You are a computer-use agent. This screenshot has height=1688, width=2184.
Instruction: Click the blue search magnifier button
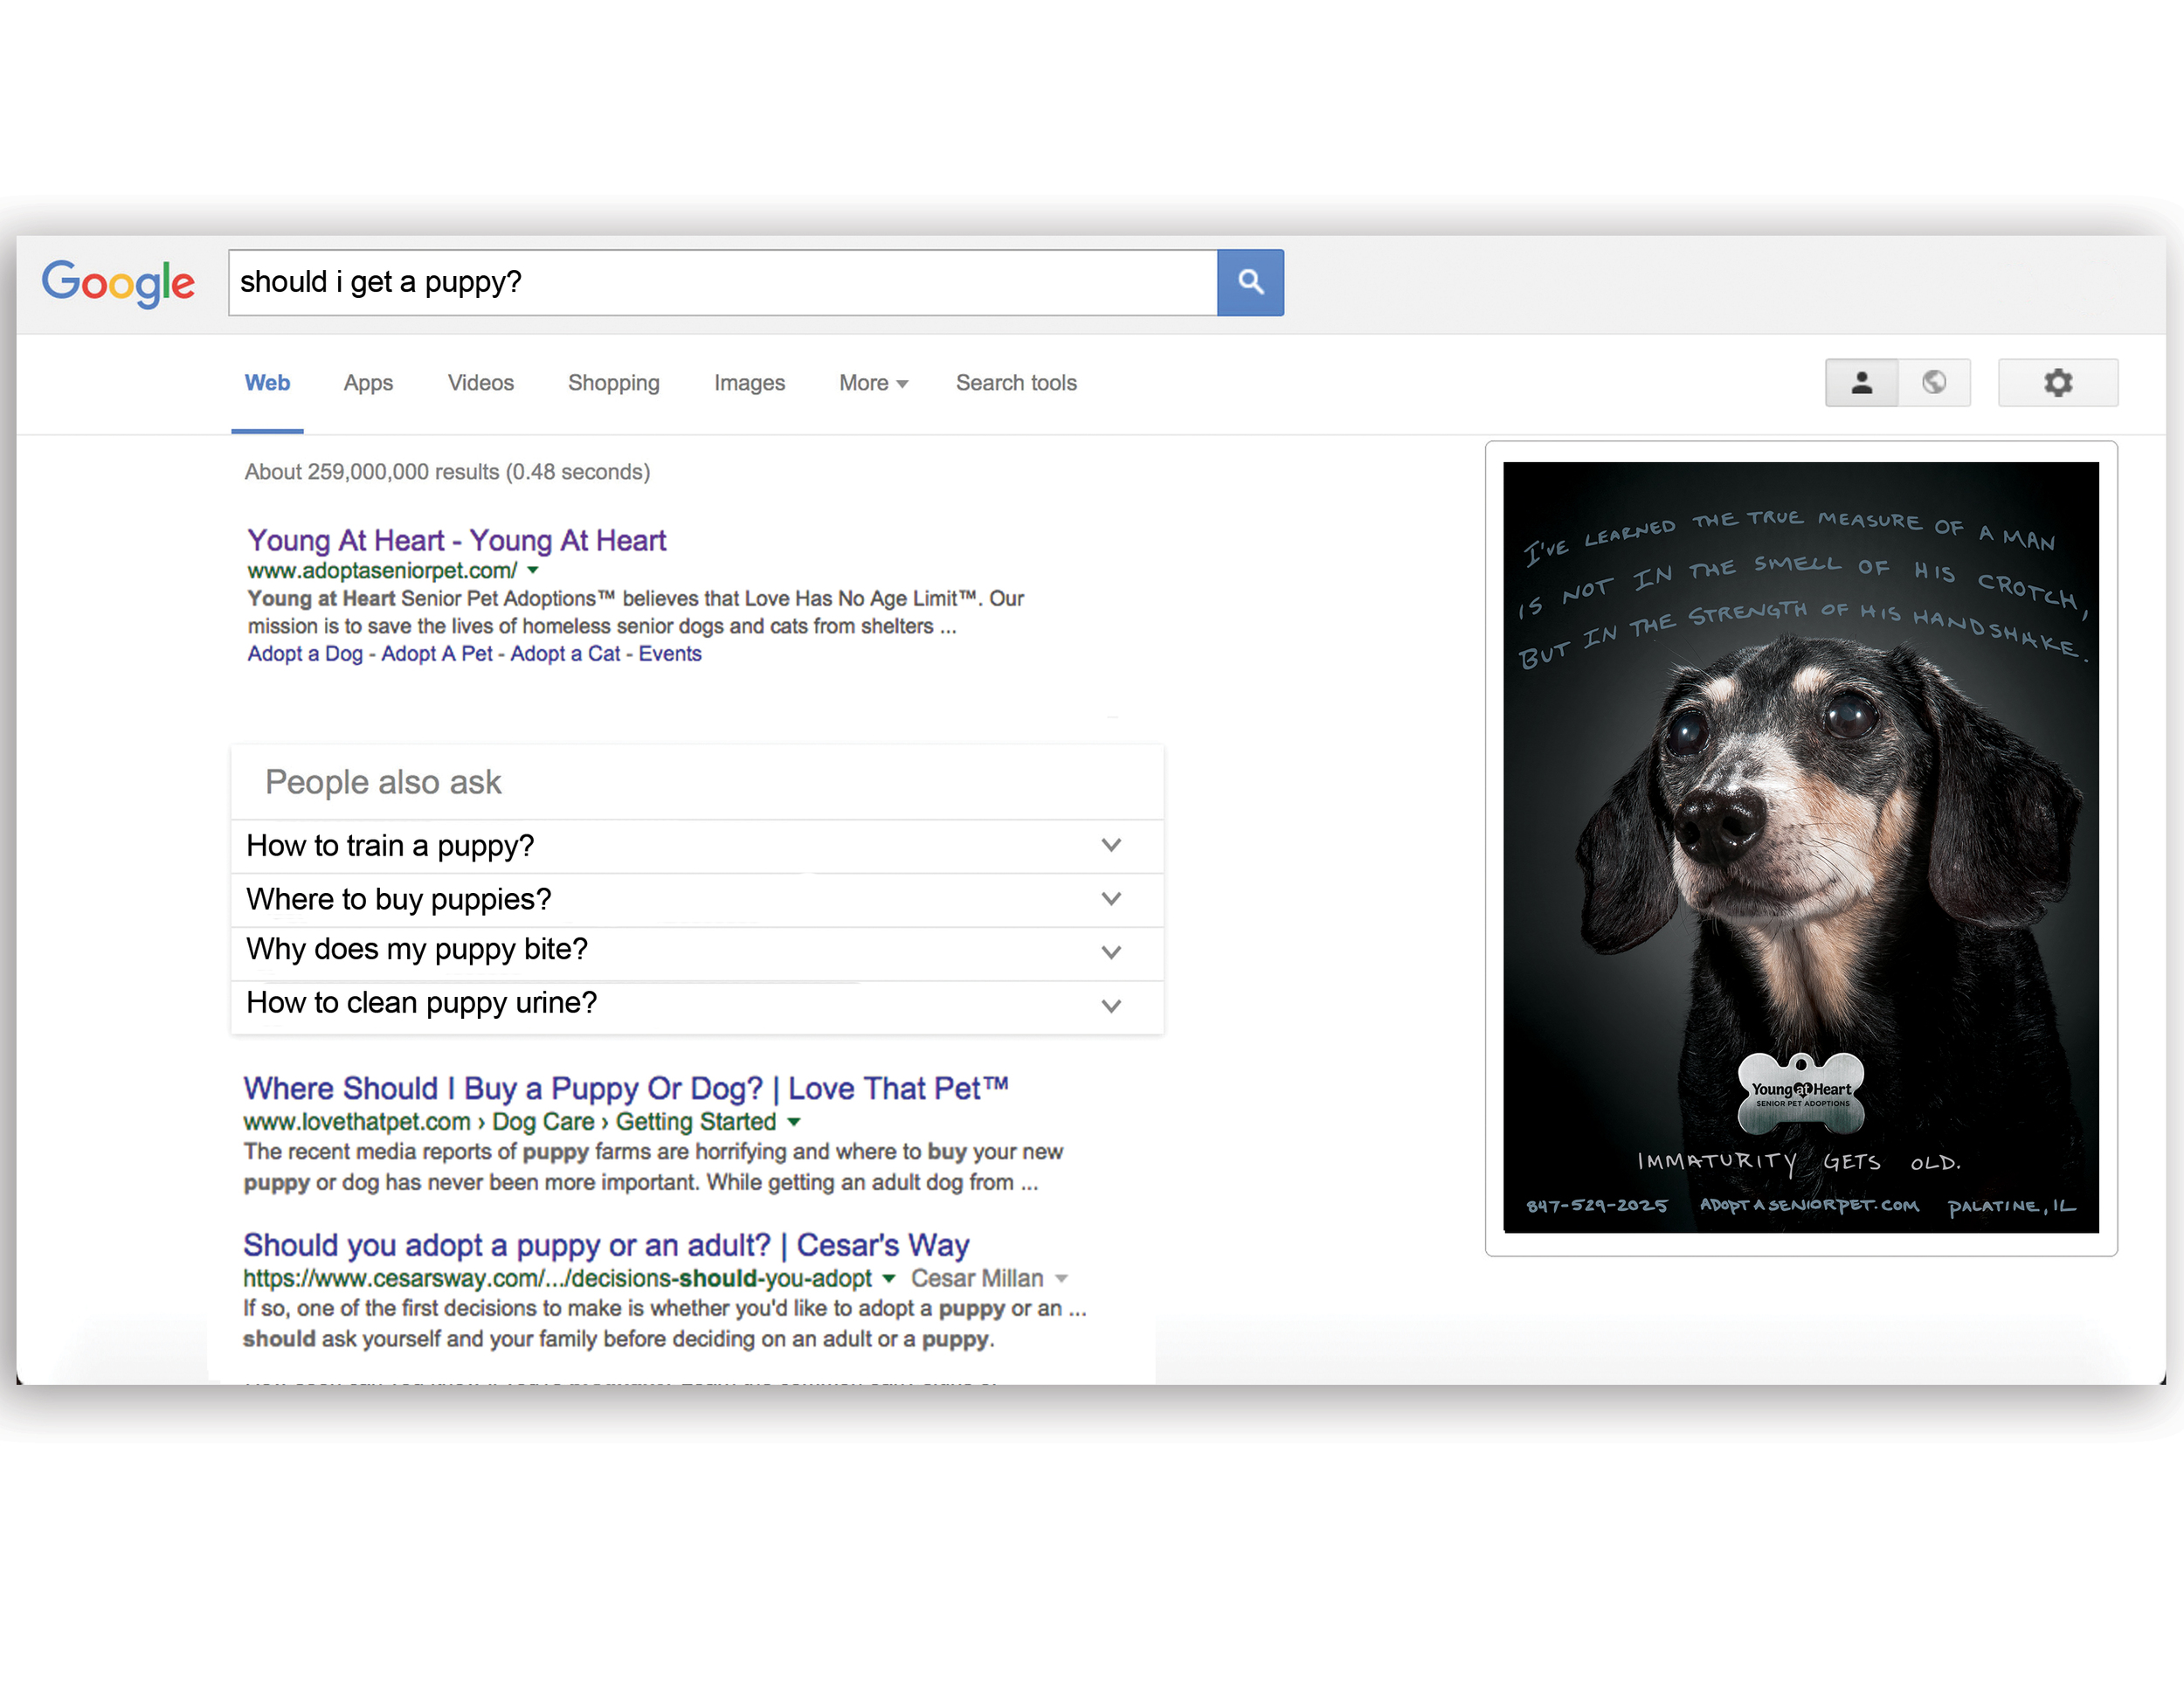1250,282
